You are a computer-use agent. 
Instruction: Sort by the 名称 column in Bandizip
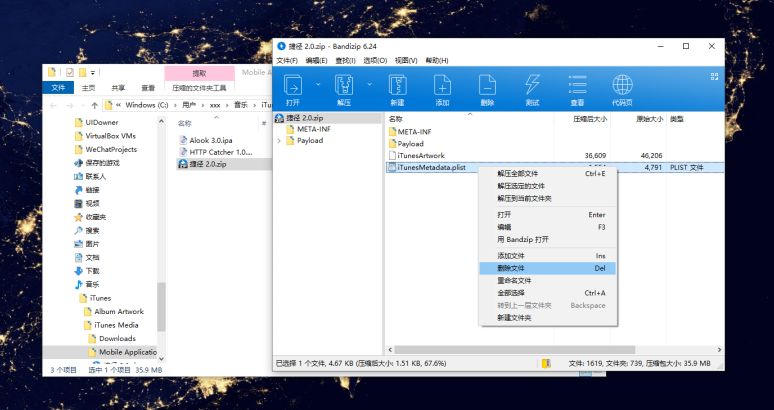pyautogui.click(x=395, y=119)
